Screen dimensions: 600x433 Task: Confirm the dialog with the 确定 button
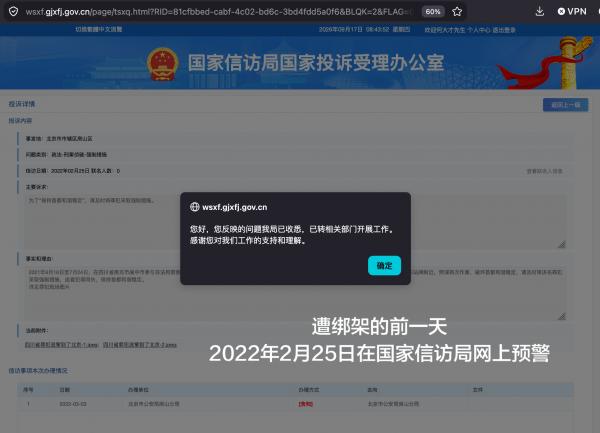coord(384,265)
